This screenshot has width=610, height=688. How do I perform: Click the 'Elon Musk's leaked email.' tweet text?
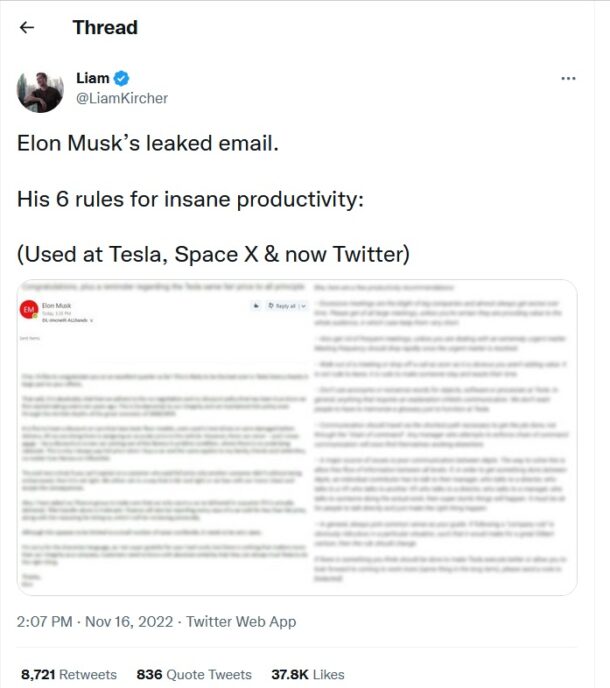pyautogui.click(x=147, y=143)
